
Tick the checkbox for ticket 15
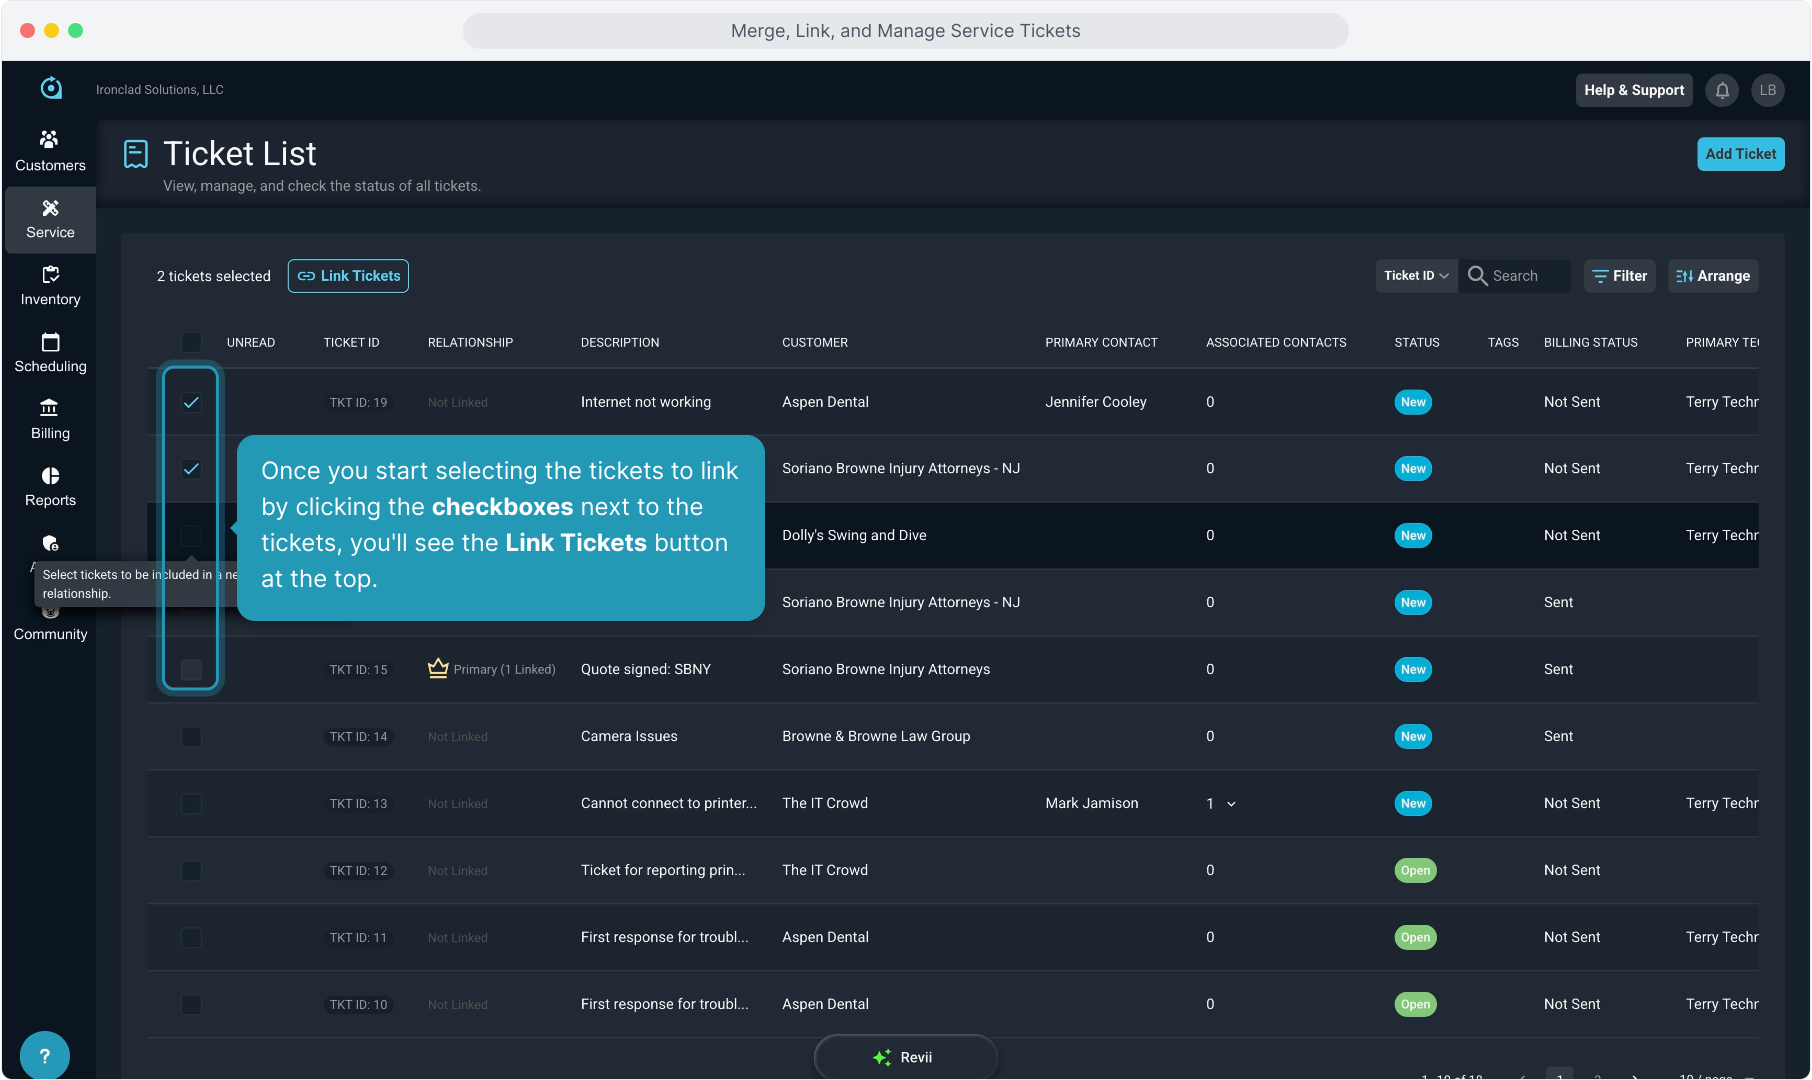191,669
